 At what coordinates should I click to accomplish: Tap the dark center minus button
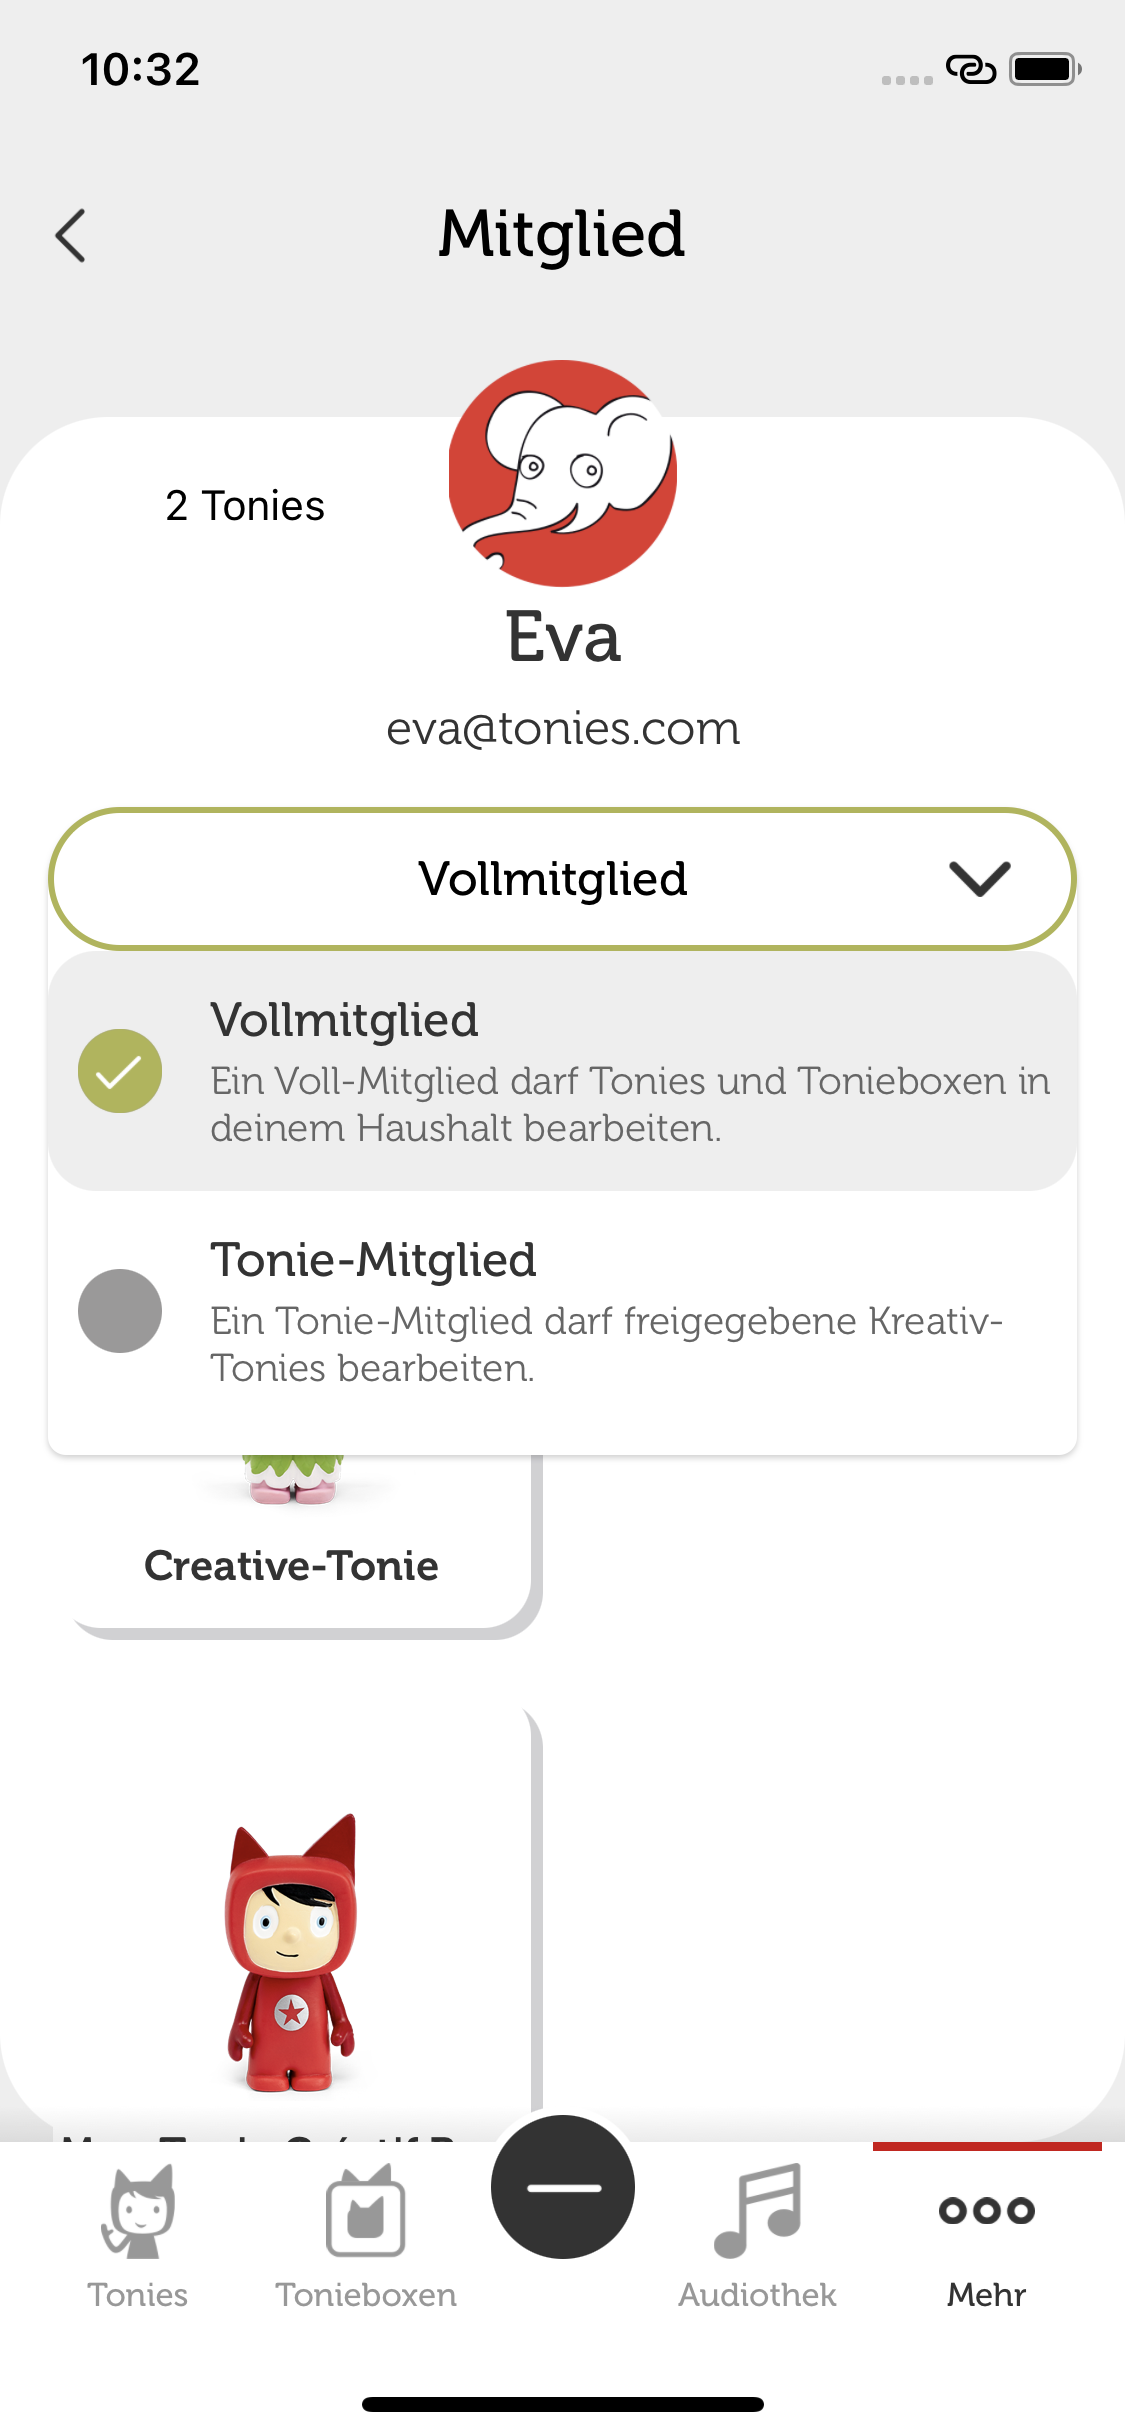563,2187
